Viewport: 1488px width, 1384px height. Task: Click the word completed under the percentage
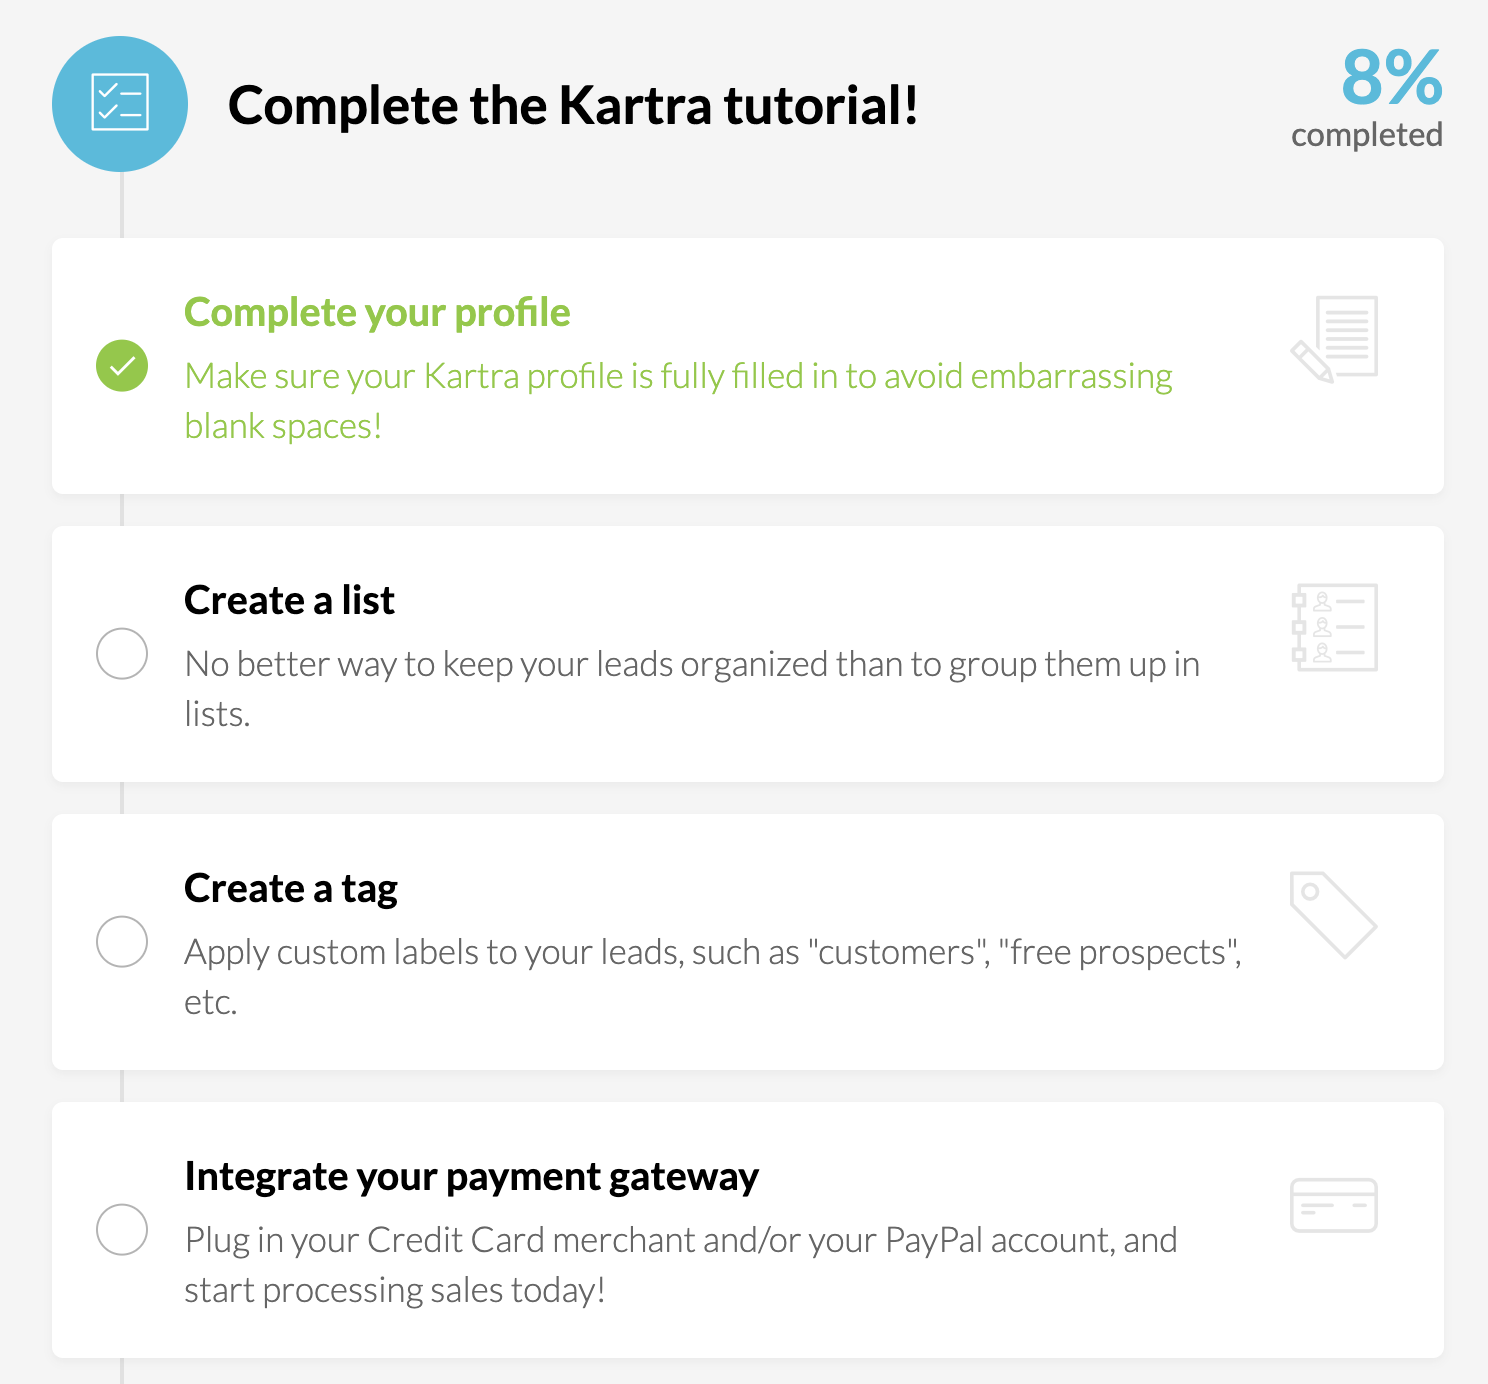click(1366, 135)
